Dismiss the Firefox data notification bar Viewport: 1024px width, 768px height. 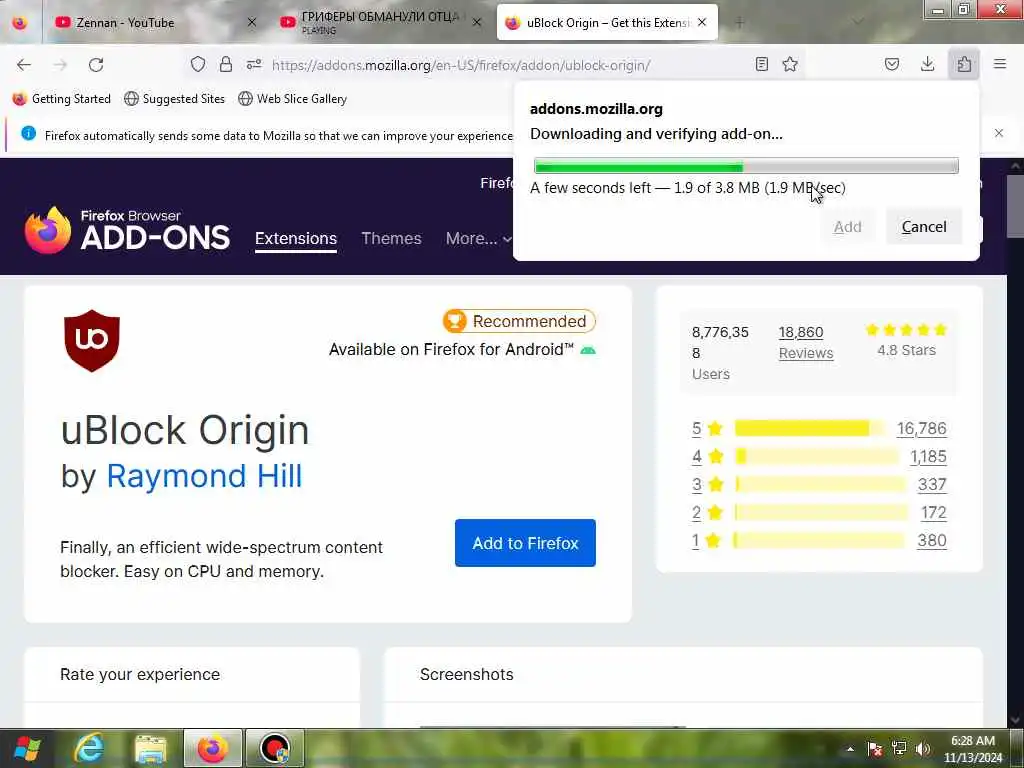coord(999,133)
